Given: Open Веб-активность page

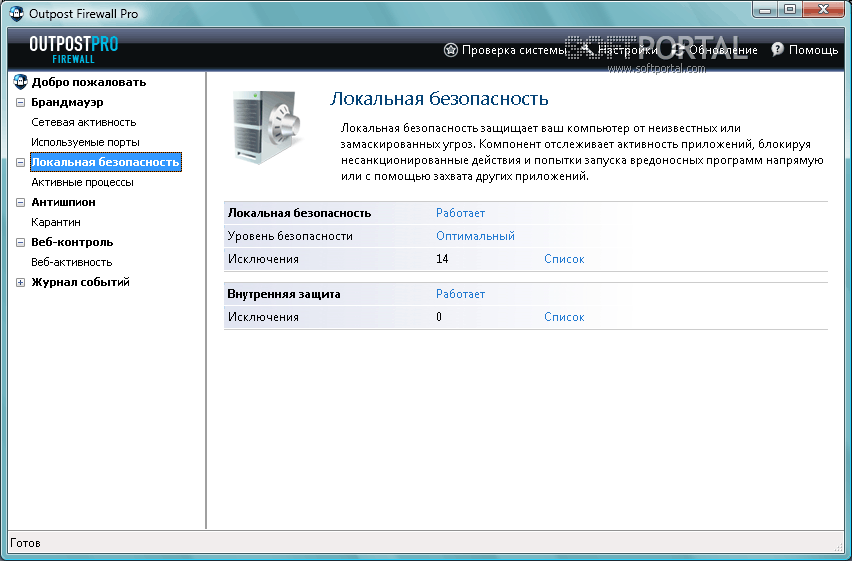Looking at the screenshot, I should coord(72,262).
